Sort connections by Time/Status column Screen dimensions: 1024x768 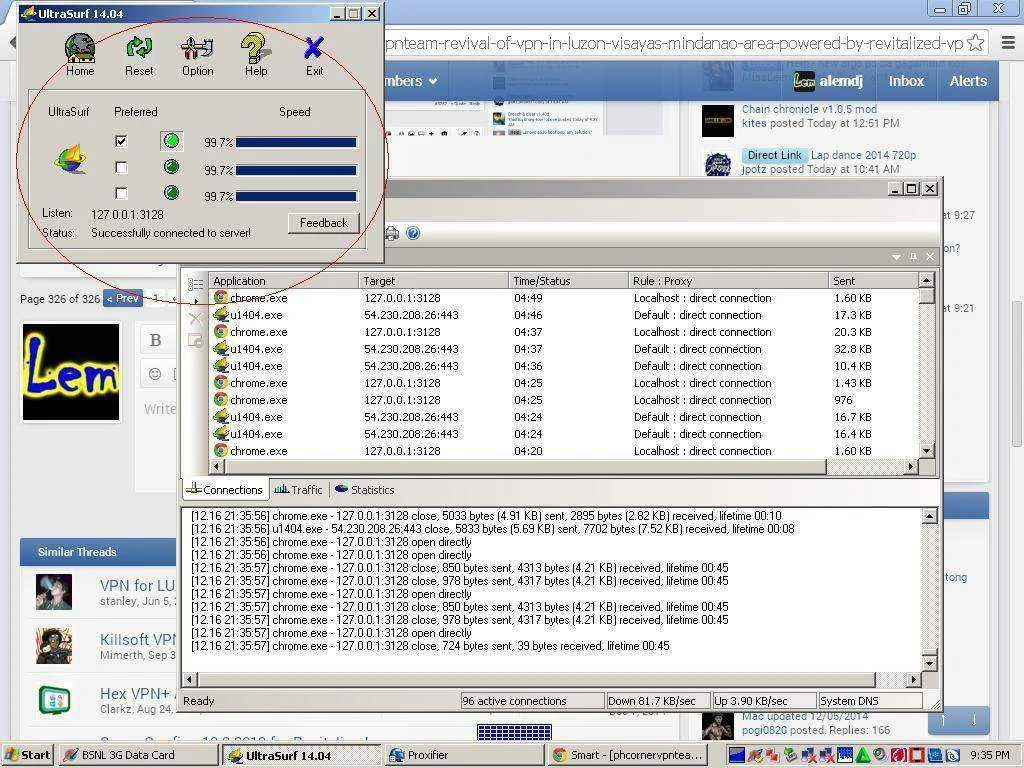pos(568,281)
